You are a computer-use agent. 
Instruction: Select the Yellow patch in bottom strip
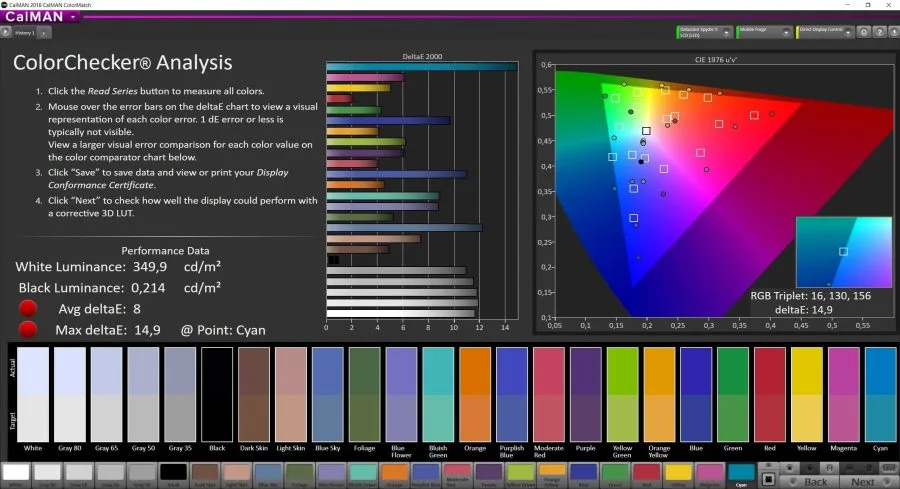tap(678, 473)
